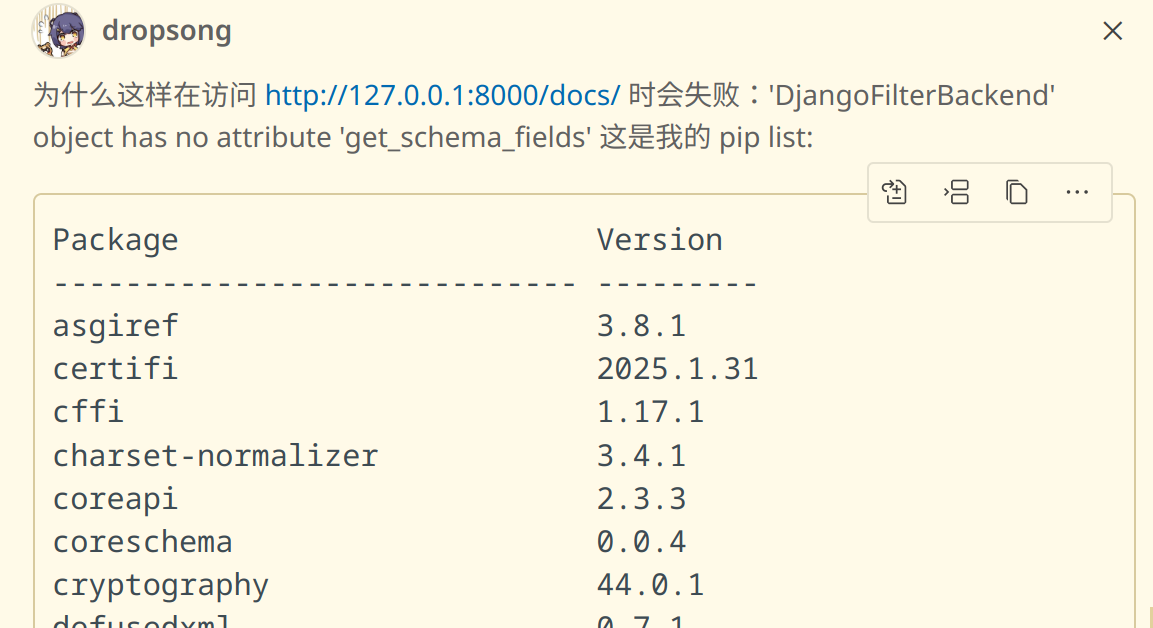
Task: Copy the pip list code block
Action: pyautogui.click(x=1017, y=192)
